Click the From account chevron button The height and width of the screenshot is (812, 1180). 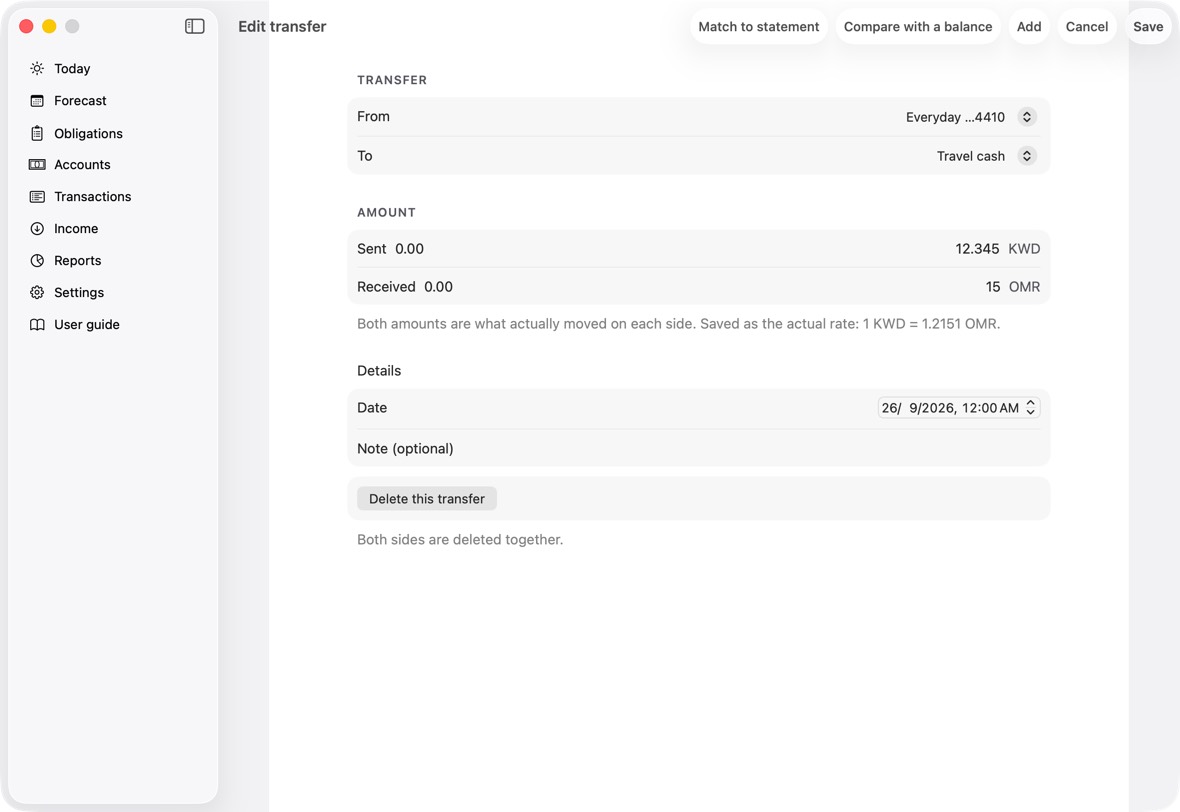pyautogui.click(x=1026, y=117)
